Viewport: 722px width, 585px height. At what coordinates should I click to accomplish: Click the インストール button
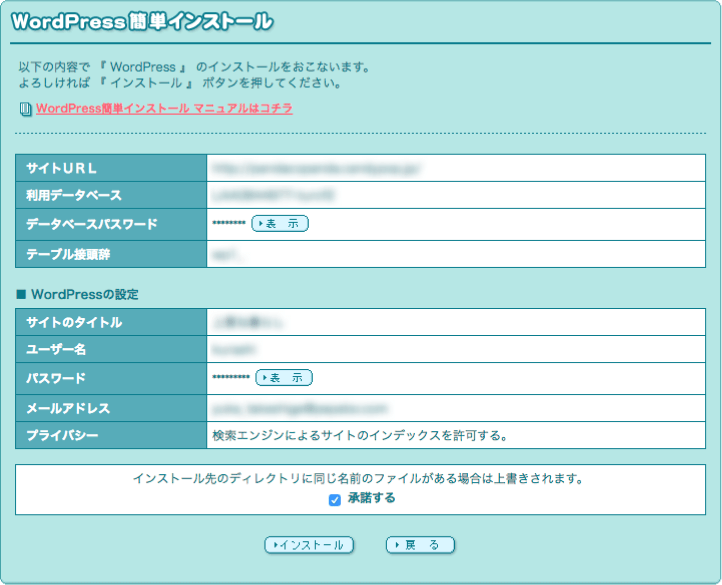tap(309, 545)
